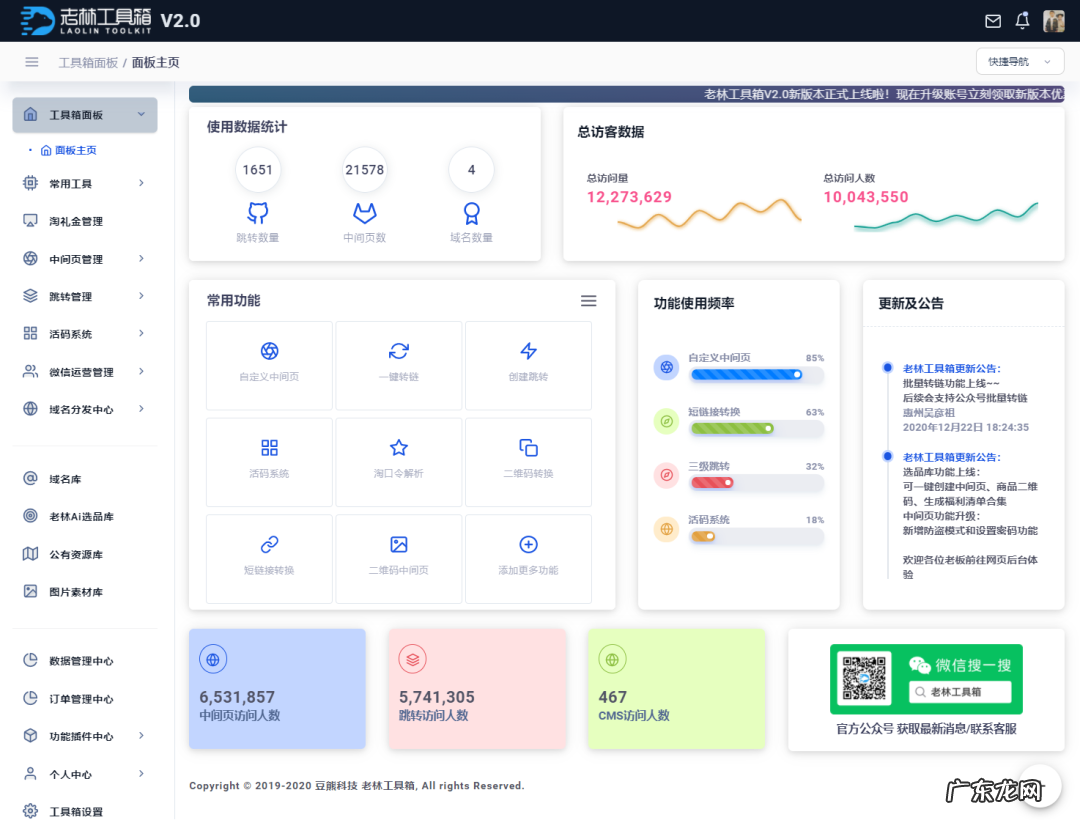Click the 一键转链 refresh icon
Viewport: 1080px width, 820px height.
tap(398, 352)
